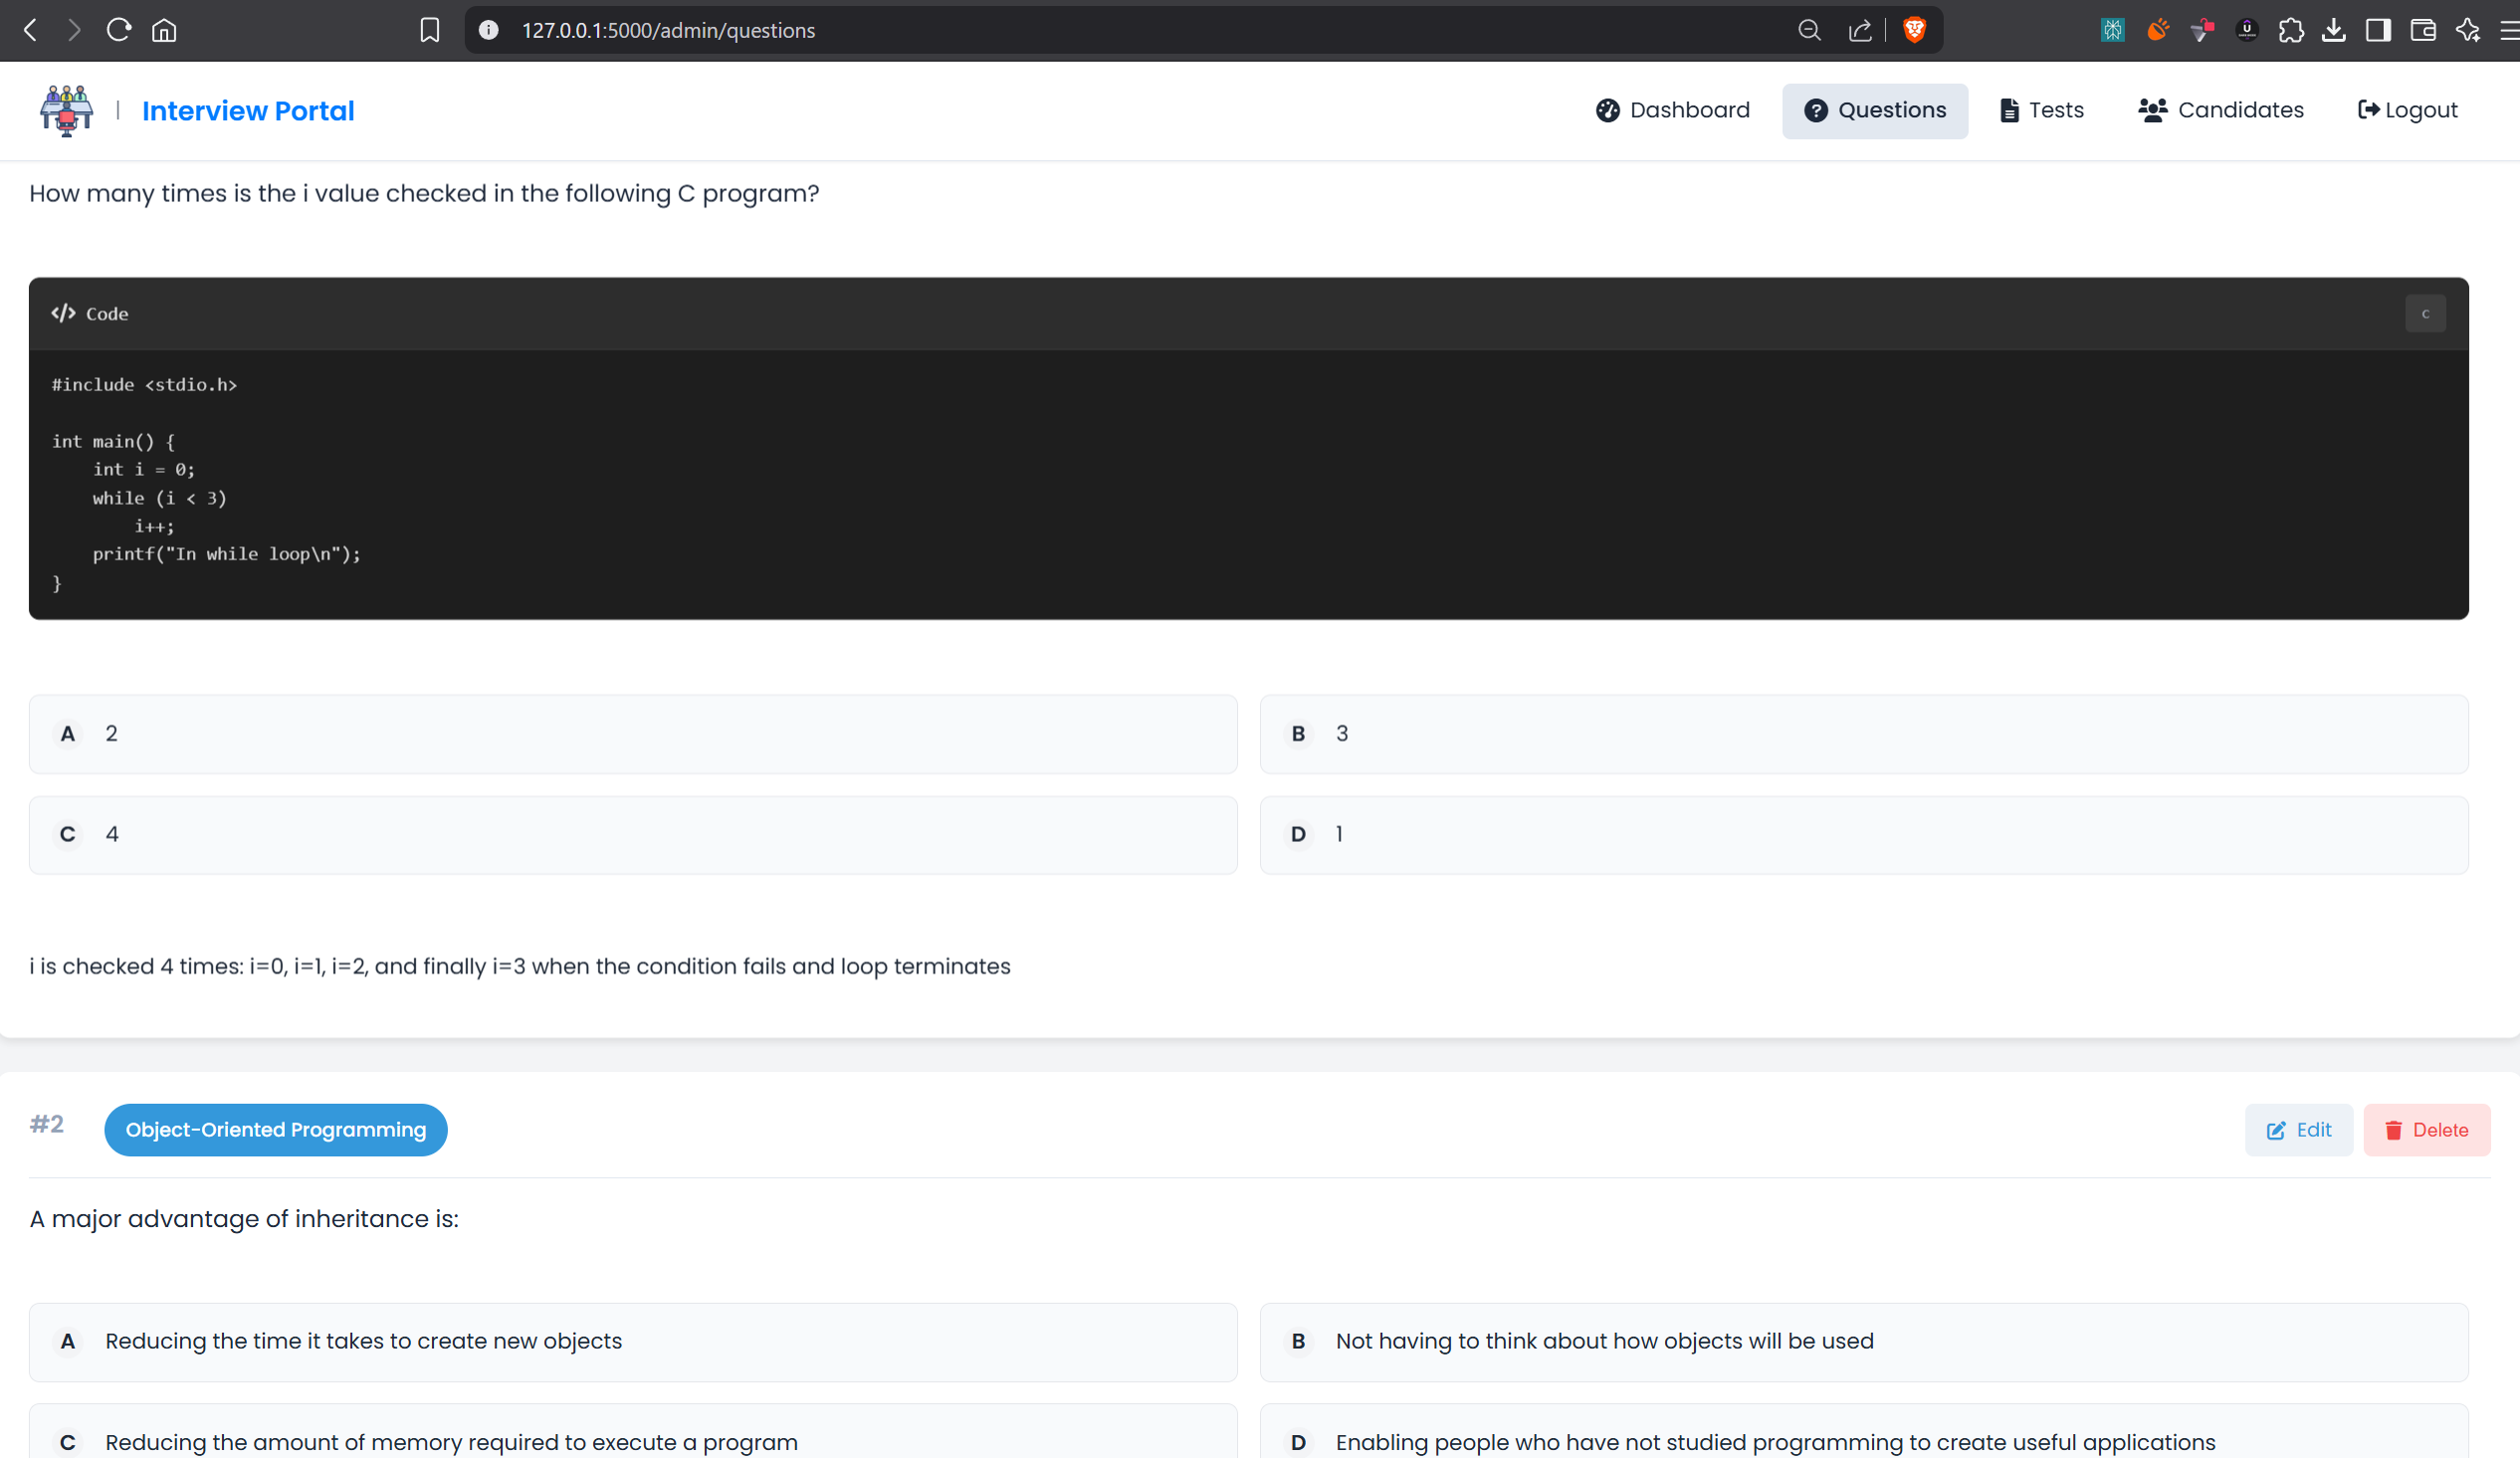Image resolution: width=2520 pixels, height=1458 pixels.
Task: Click the 'c' language badge on code block
Action: [x=2425, y=314]
